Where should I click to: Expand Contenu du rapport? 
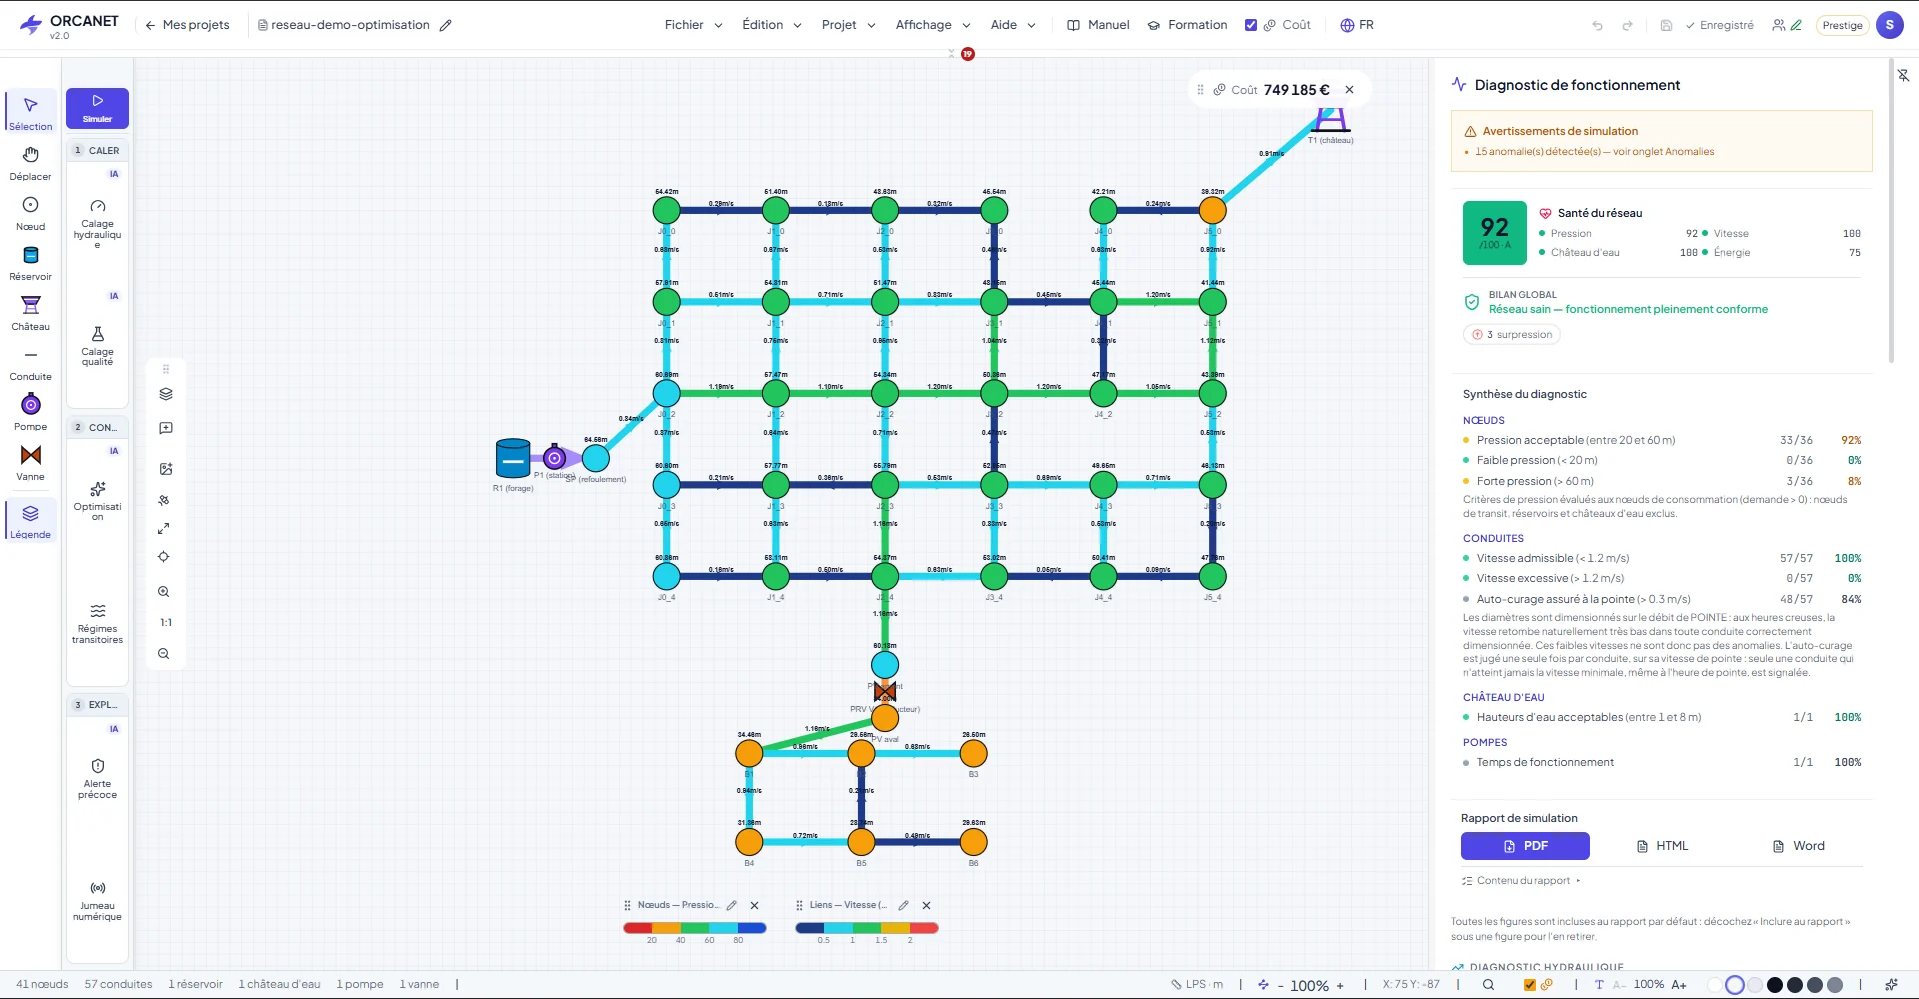pos(1521,881)
